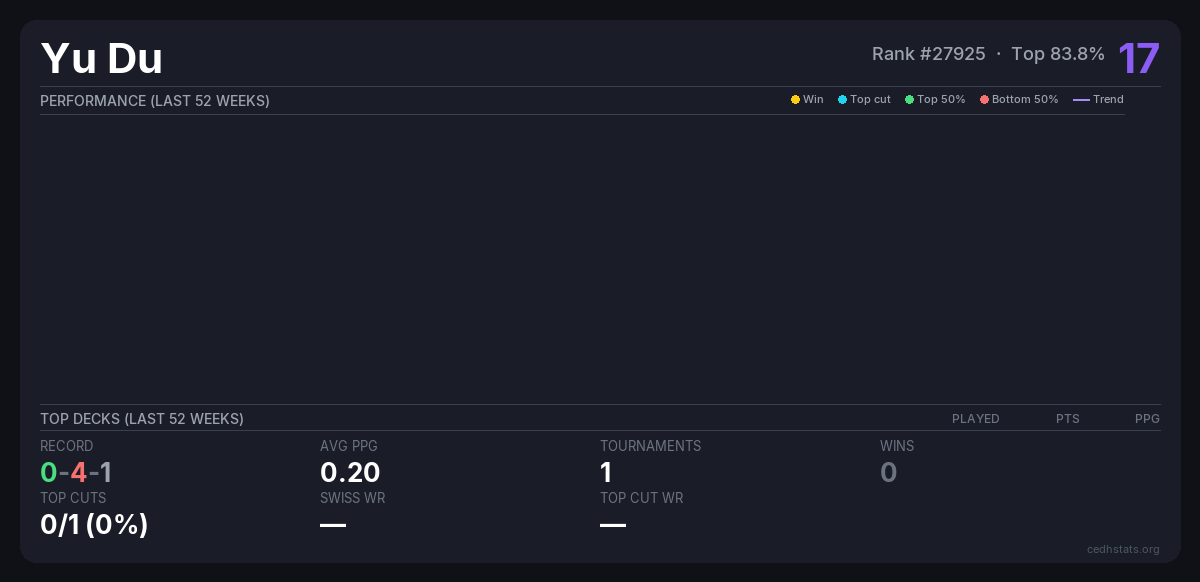Viewport: 1200px width, 582px height.
Task: Click the purple score number 17
Action: point(1138,58)
